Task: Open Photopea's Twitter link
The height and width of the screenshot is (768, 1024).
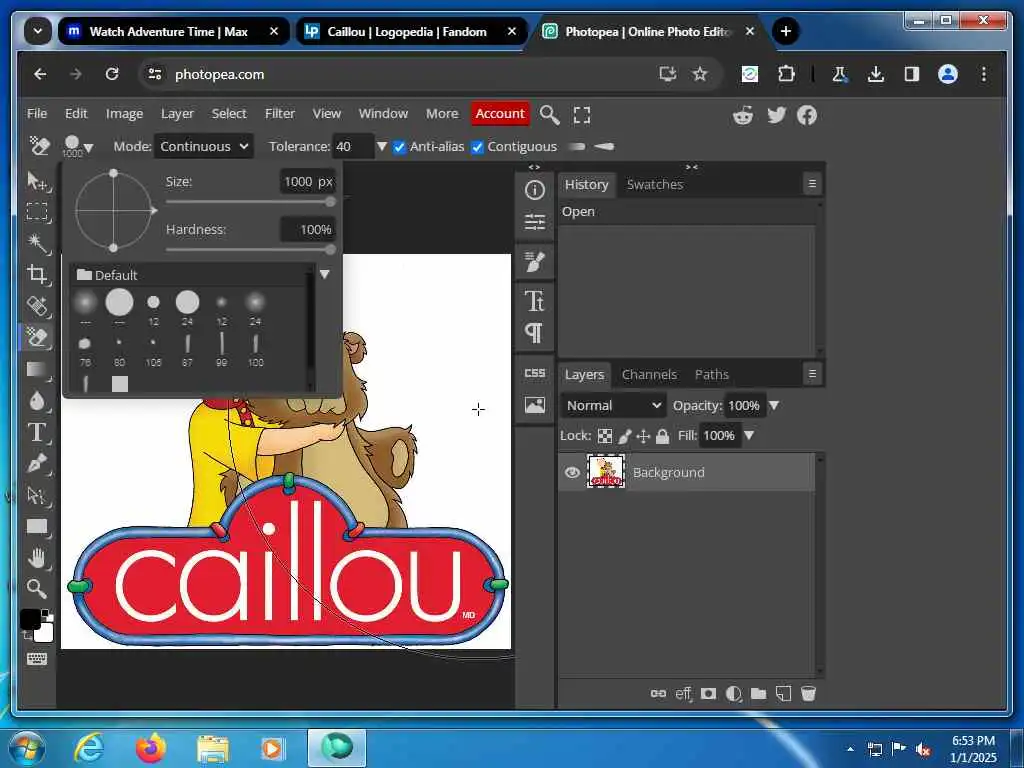Action: pyautogui.click(x=776, y=115)
